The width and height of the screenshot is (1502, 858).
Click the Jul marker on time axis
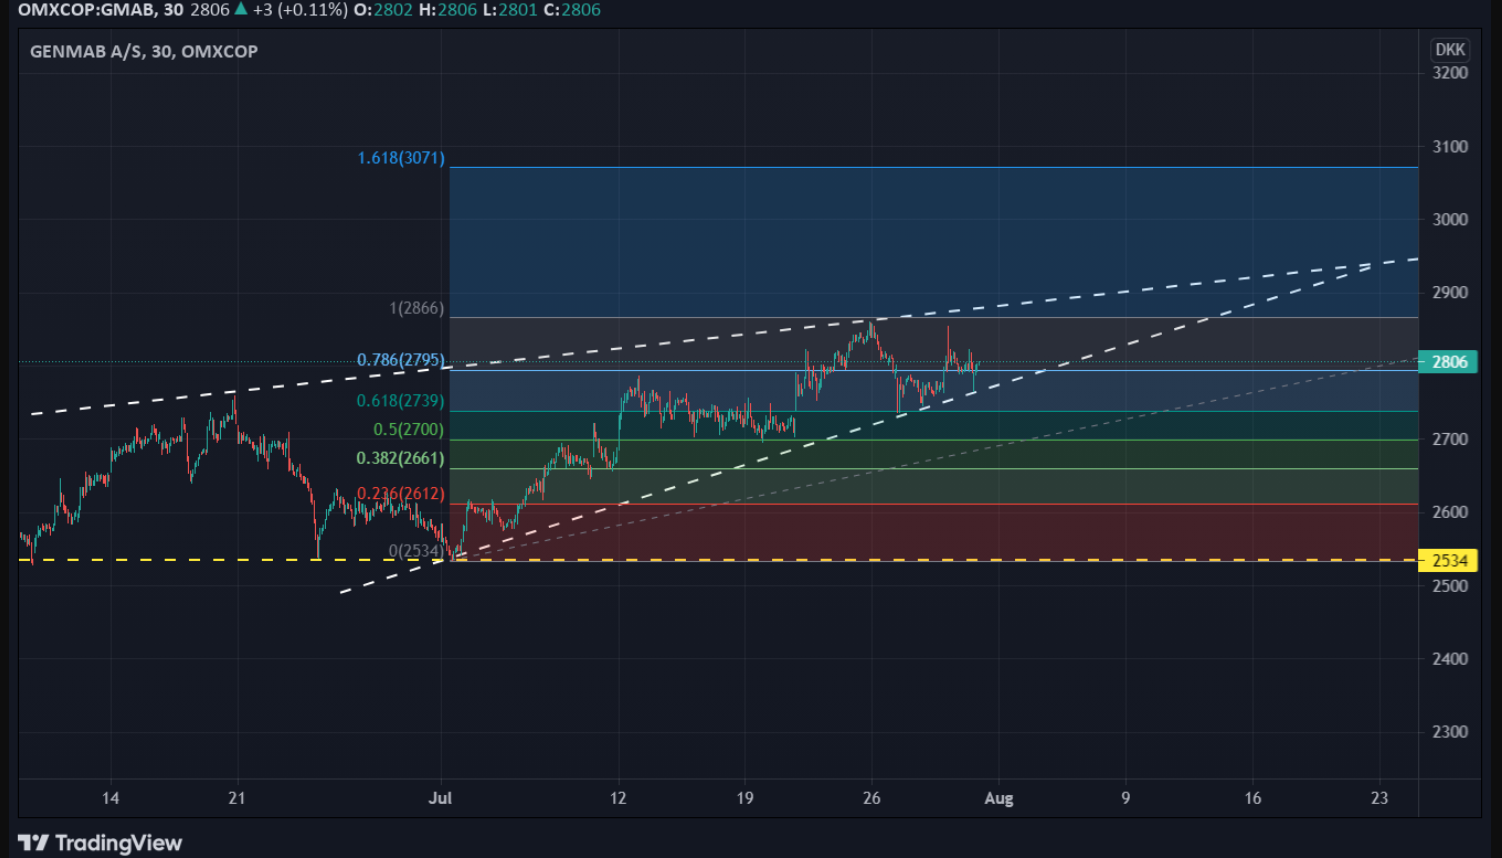click(x=440, y=798)
